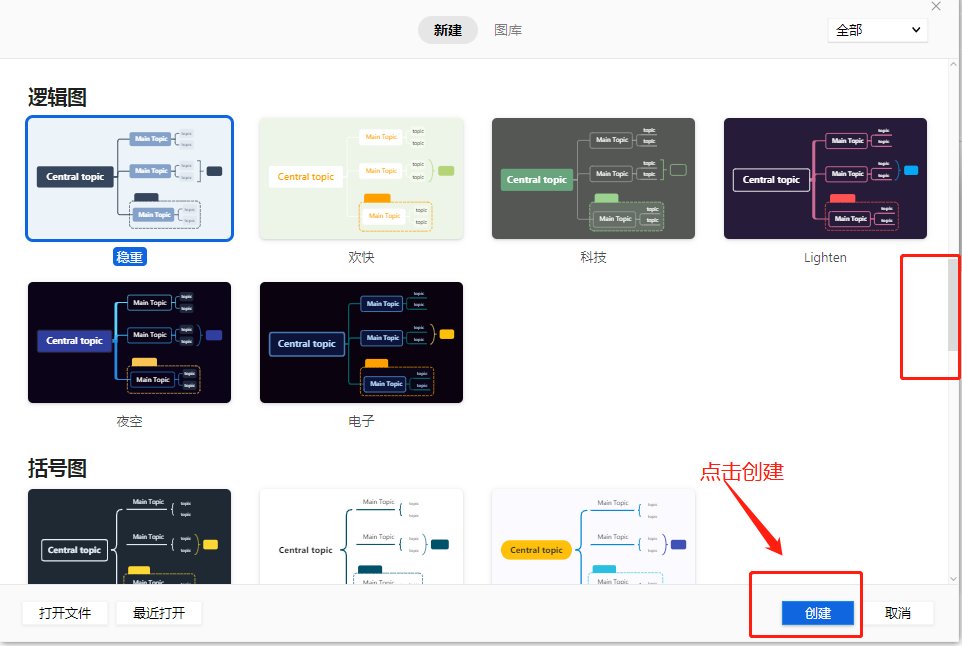Choose 括号图 template with yellow central topic
The width and height of the screenshot is (962, 646).
[x=593, y=537]
